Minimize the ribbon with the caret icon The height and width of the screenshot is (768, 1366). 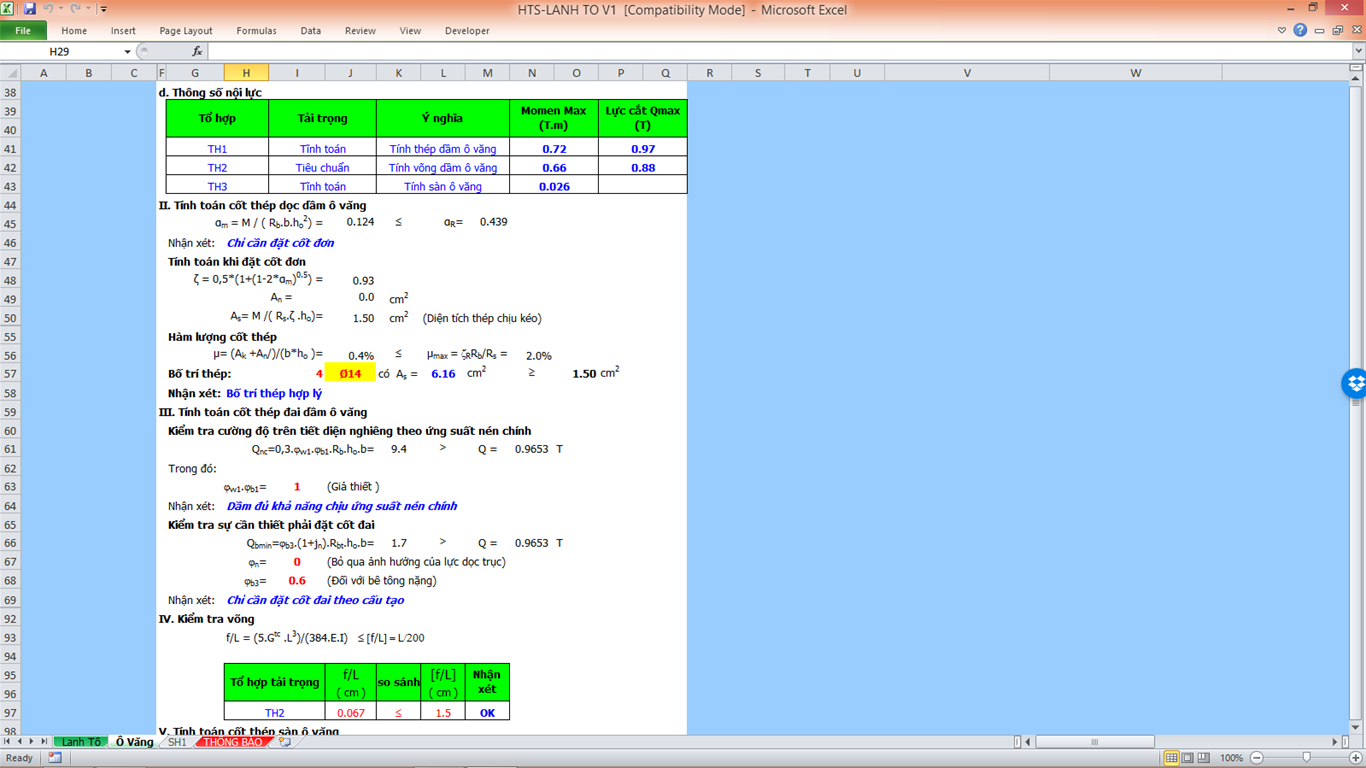[1282, 31]
